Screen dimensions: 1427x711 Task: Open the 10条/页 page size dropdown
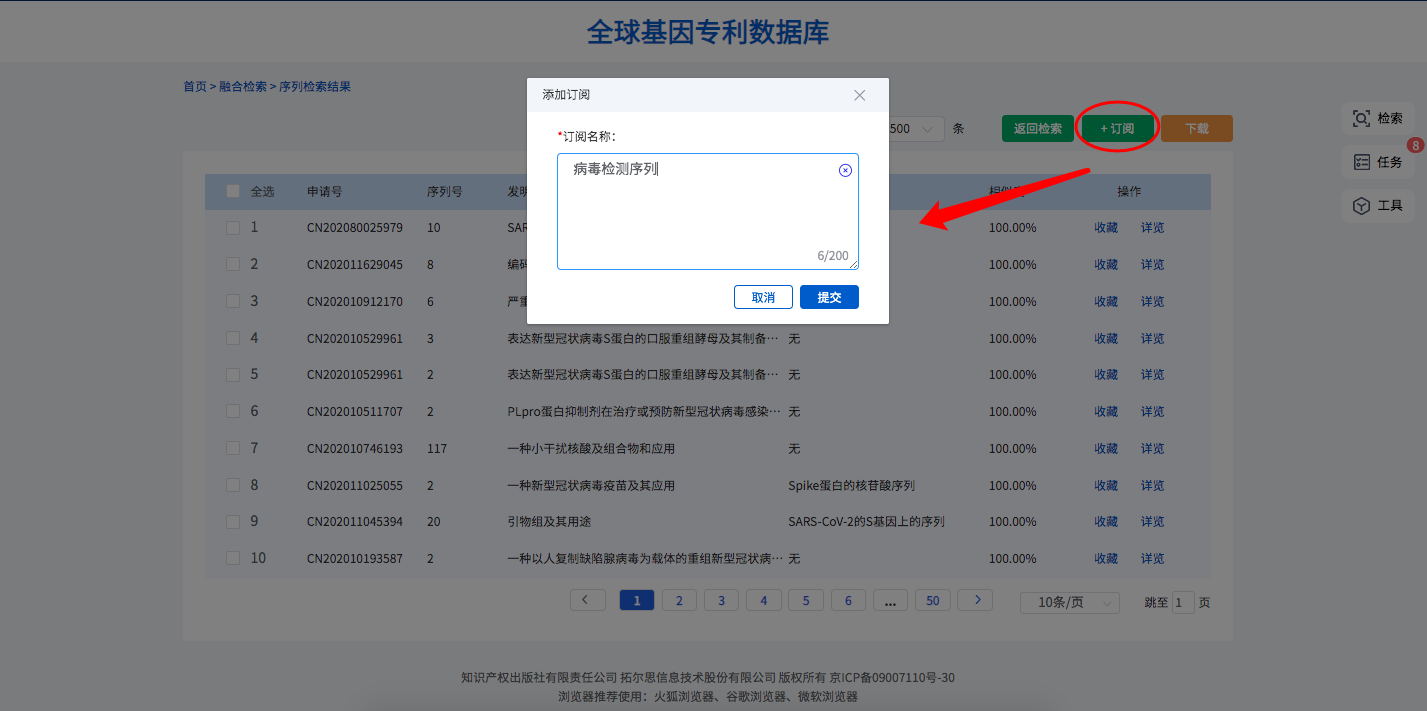coord(1069,602)
